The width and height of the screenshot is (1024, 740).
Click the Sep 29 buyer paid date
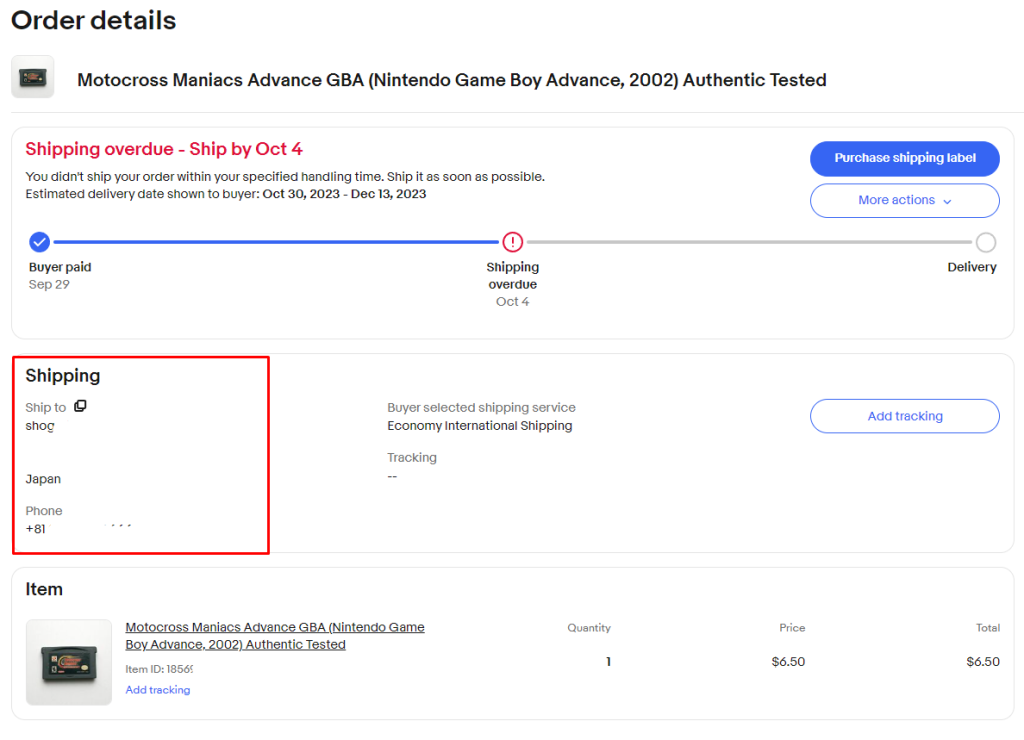pos(49,284)
